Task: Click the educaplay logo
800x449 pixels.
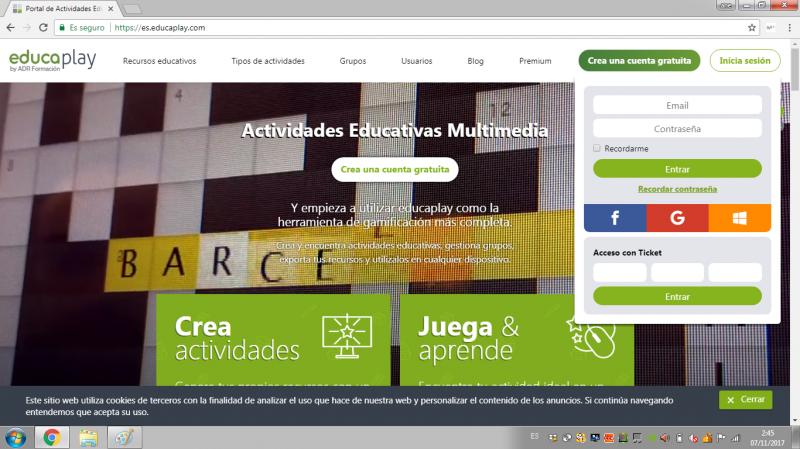Action: coord(53,60)
